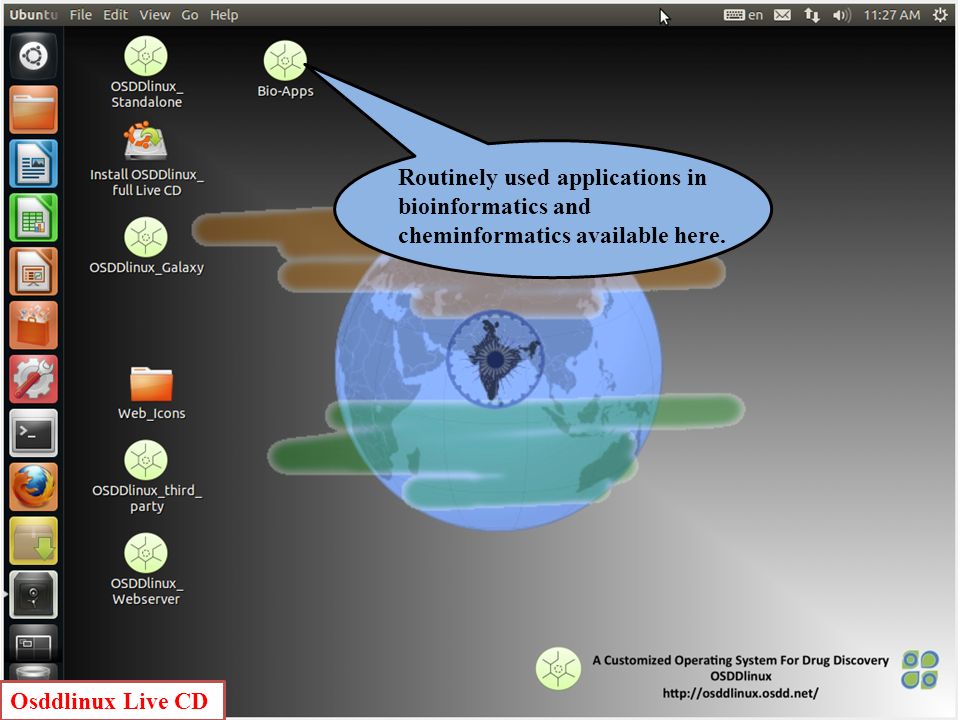This screenshot has width=960, height=720.
Task: Launch LibreOffice Calc from the launcher
Action: coord(33,217)
